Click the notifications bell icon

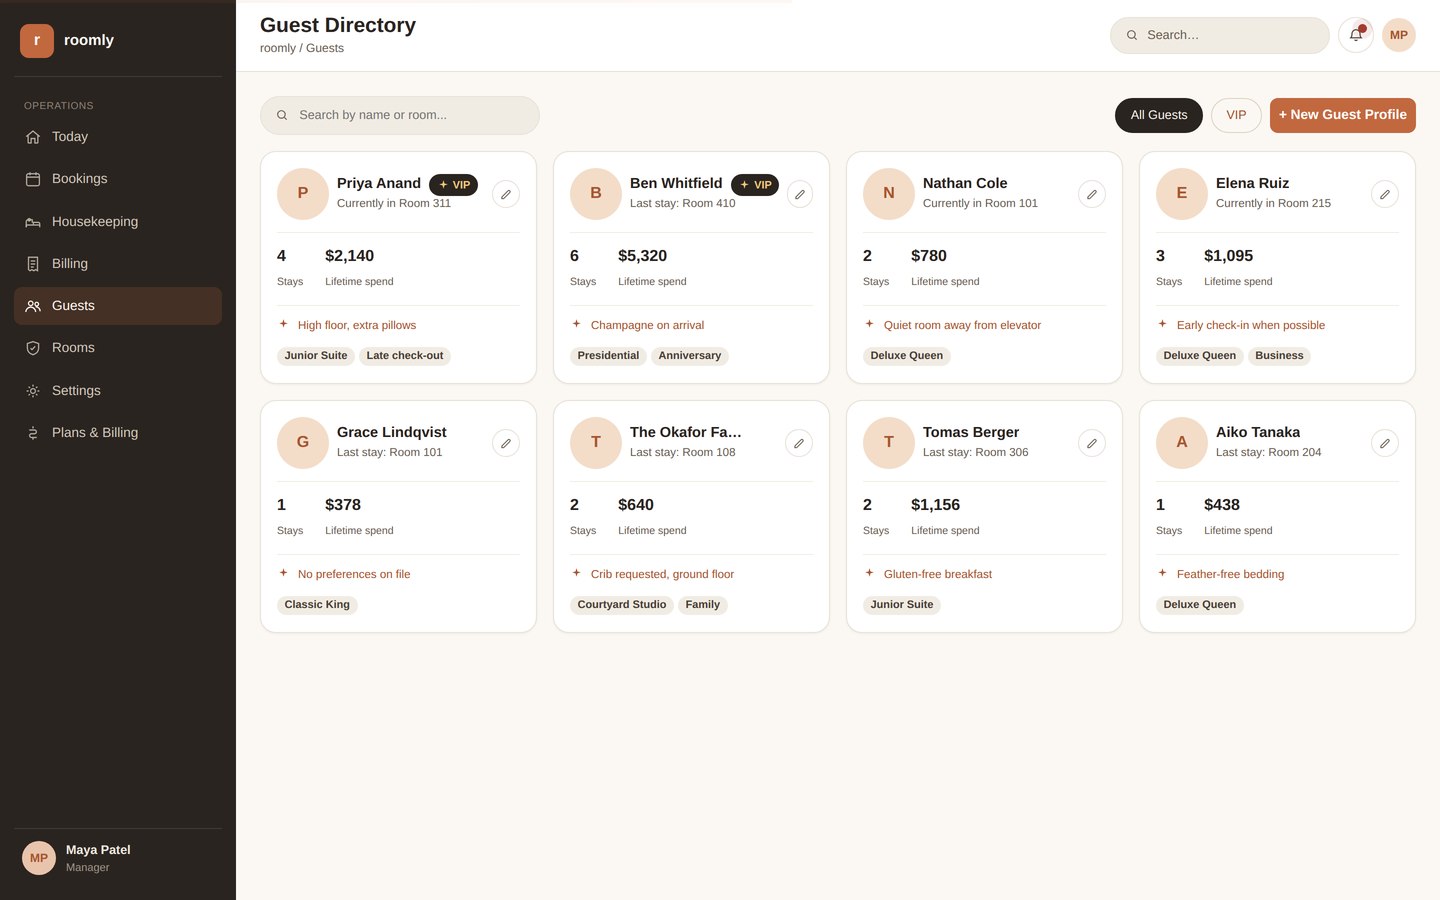(x=1356, y=35)
